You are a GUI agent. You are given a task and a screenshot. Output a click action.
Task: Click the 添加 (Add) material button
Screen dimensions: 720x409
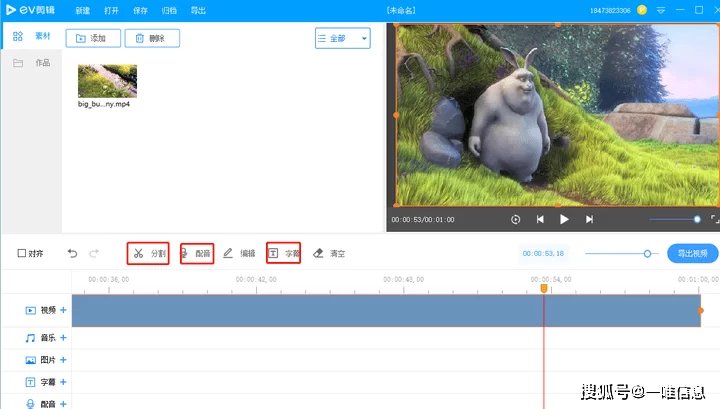[x=93, y=38]
